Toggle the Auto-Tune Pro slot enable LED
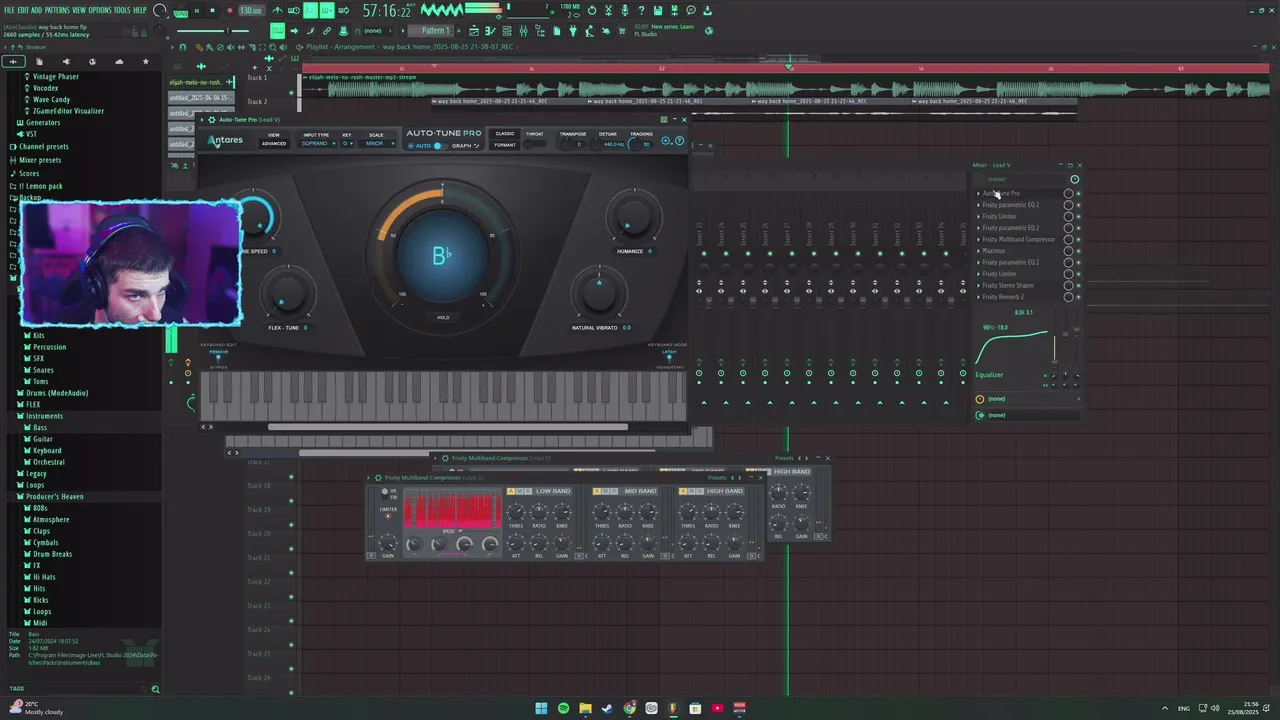The height and width of the screenshot is (720, 1280). pyautogui.click(x=1078, y=193)
